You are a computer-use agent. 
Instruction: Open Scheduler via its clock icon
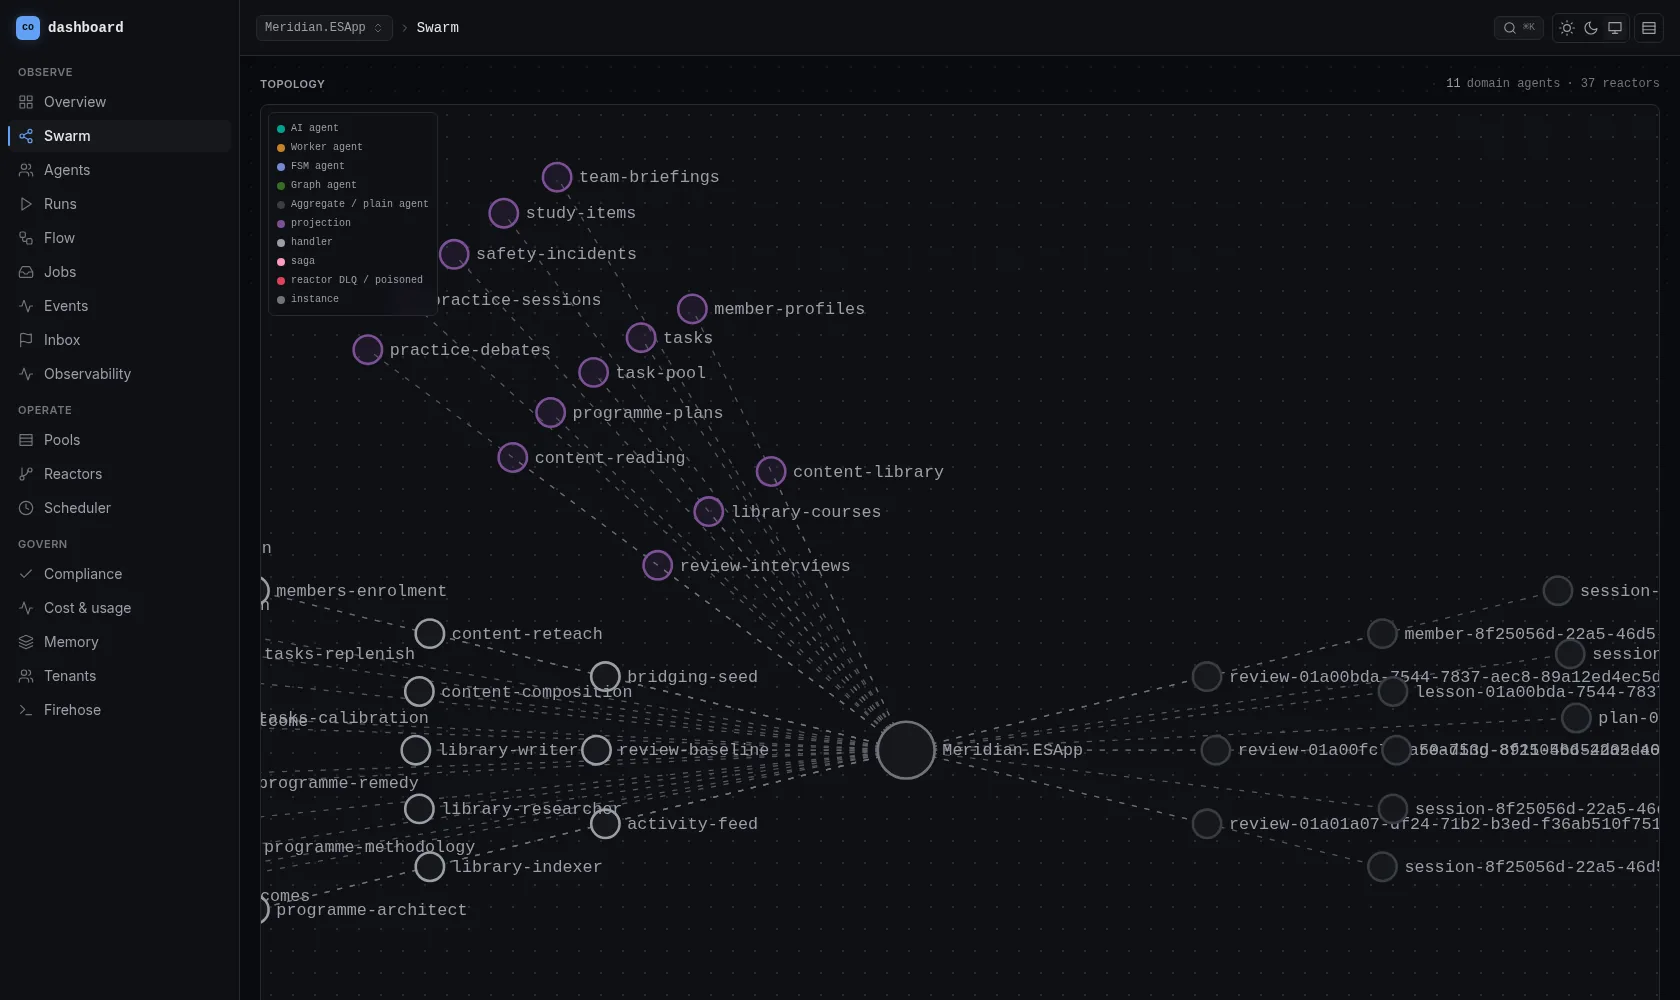click(x=26, y=508)
